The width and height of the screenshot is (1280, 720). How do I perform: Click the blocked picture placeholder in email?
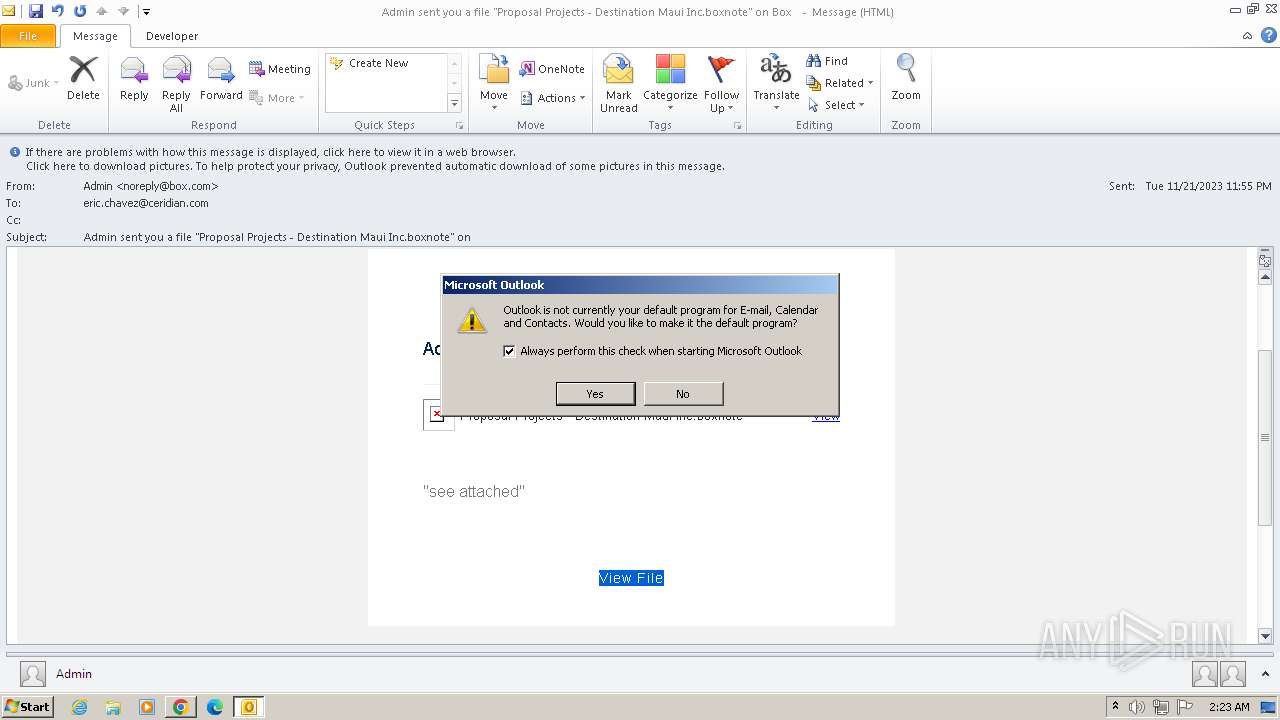(x=438, y=414)
